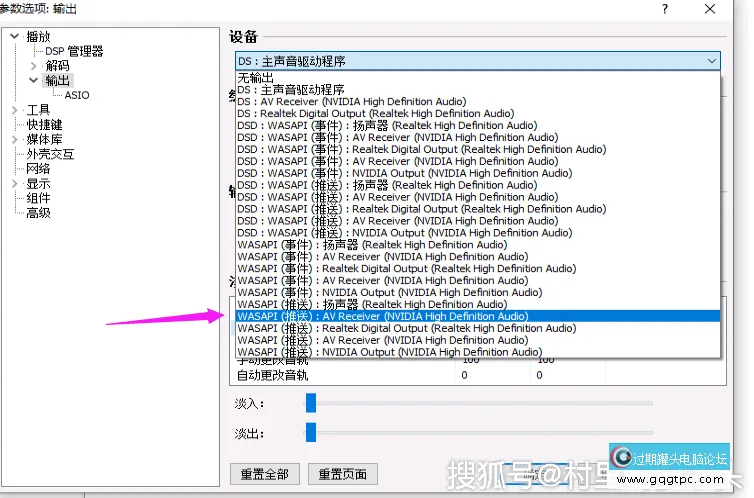Expand the 工具 tree node

point(14,110)
